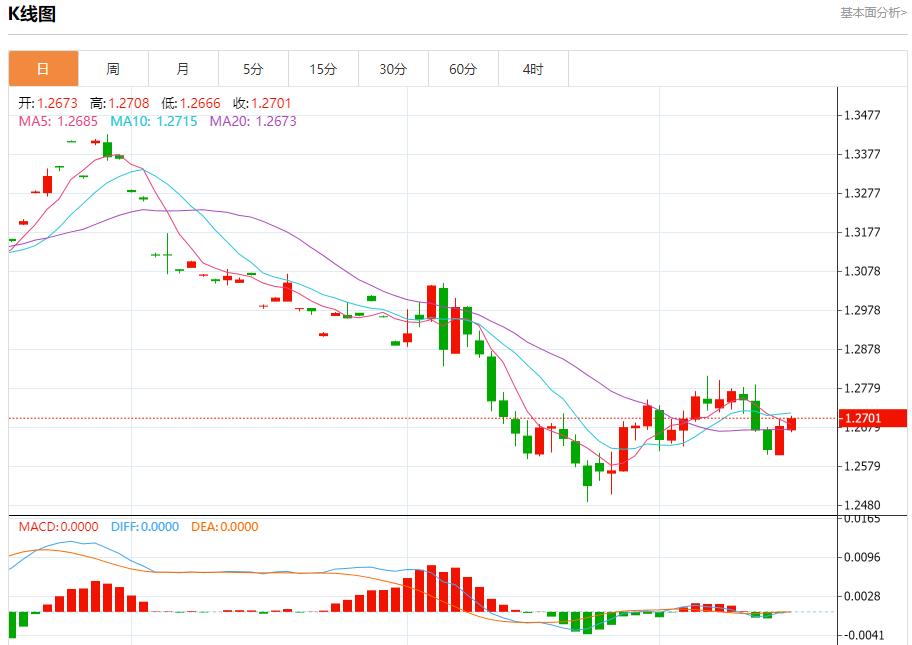The width and height of the screenshot is (912, 645).
Task: Click the MA20: 1.2673 indicator label
Action: coord(253,121)
